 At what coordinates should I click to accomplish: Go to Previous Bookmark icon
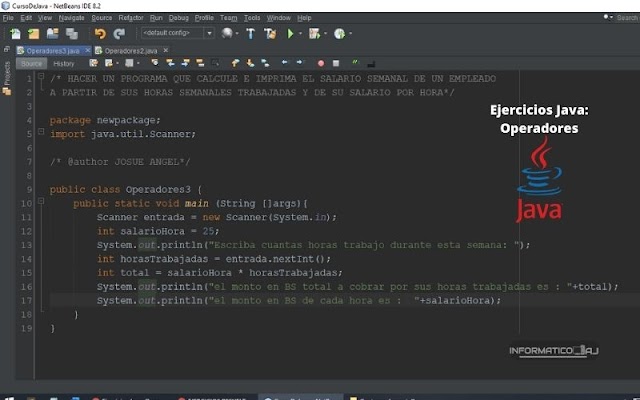coord(235,63)
